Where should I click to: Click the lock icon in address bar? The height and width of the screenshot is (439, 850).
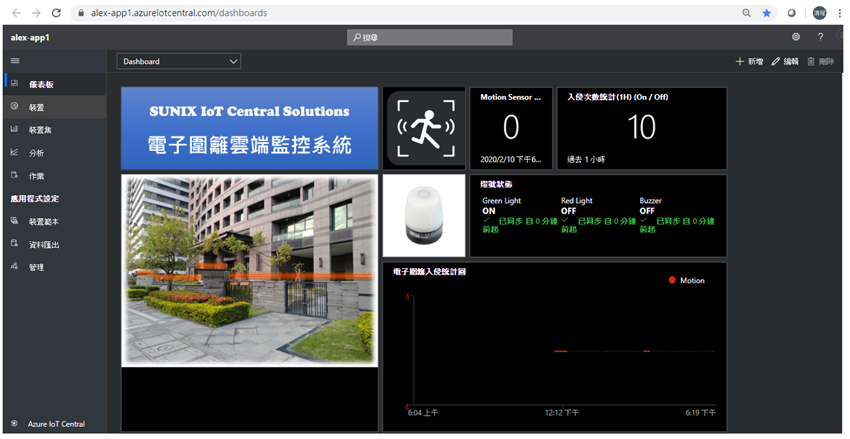coord(81,13)
